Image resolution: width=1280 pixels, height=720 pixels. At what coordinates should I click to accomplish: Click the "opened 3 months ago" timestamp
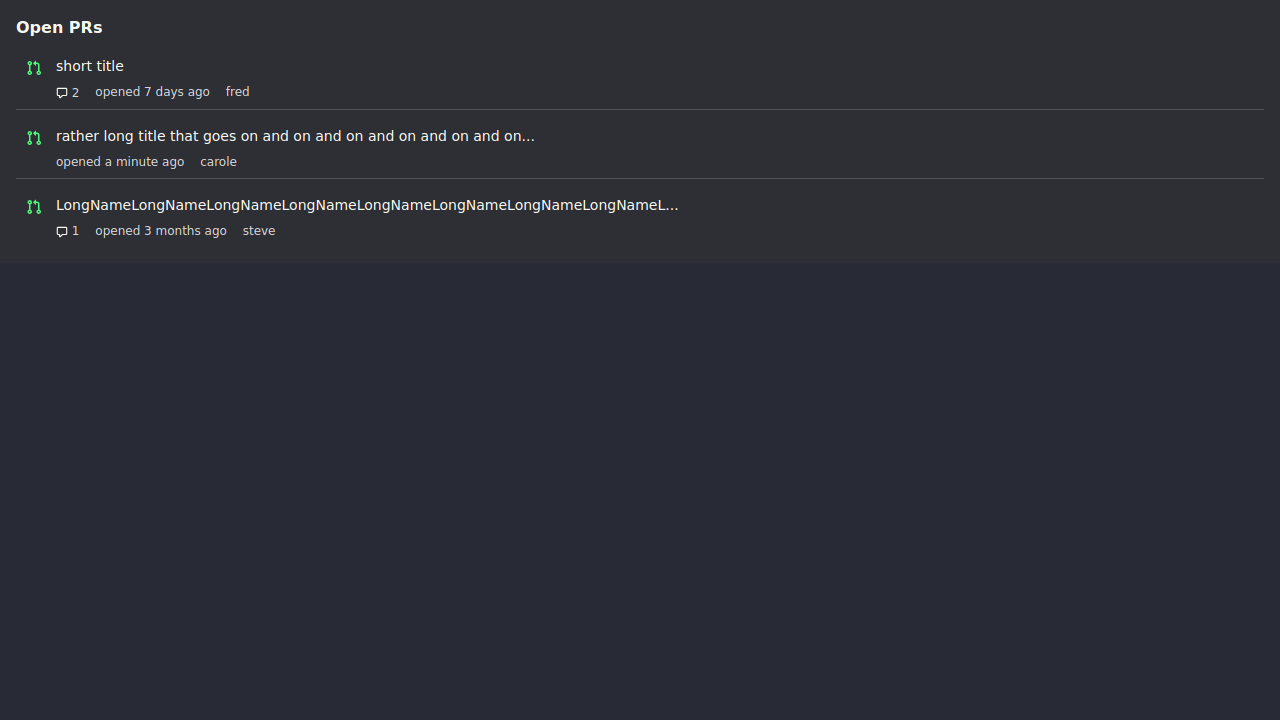tap(161, 231)
